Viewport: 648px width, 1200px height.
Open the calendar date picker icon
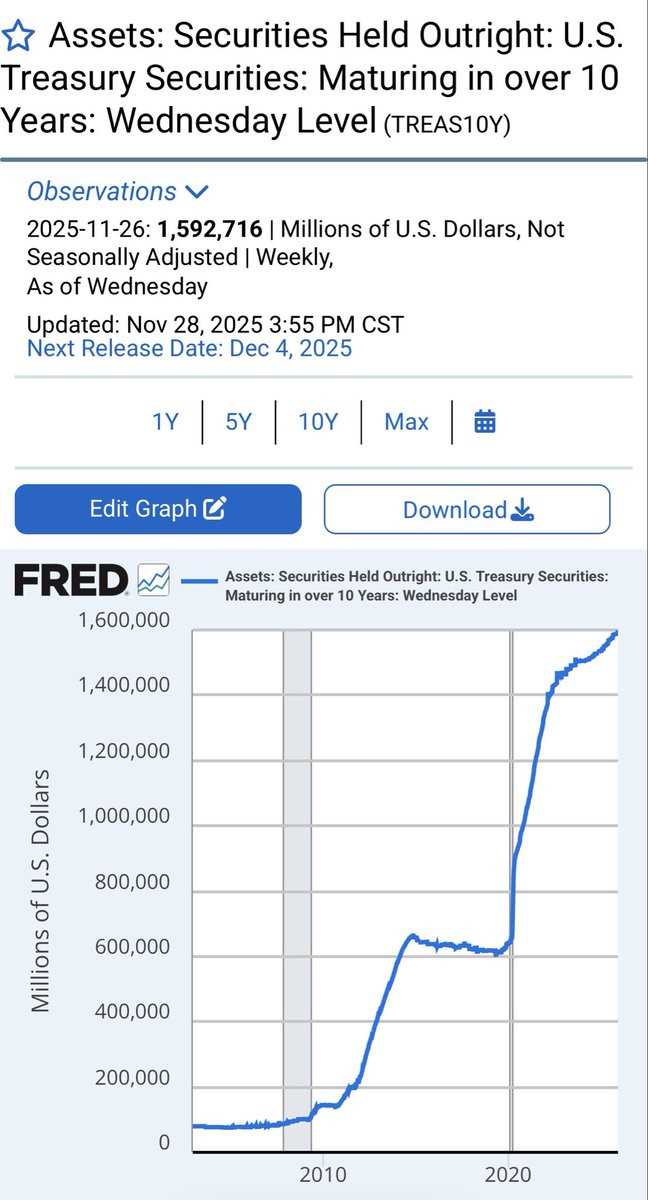tap(485, 421)
